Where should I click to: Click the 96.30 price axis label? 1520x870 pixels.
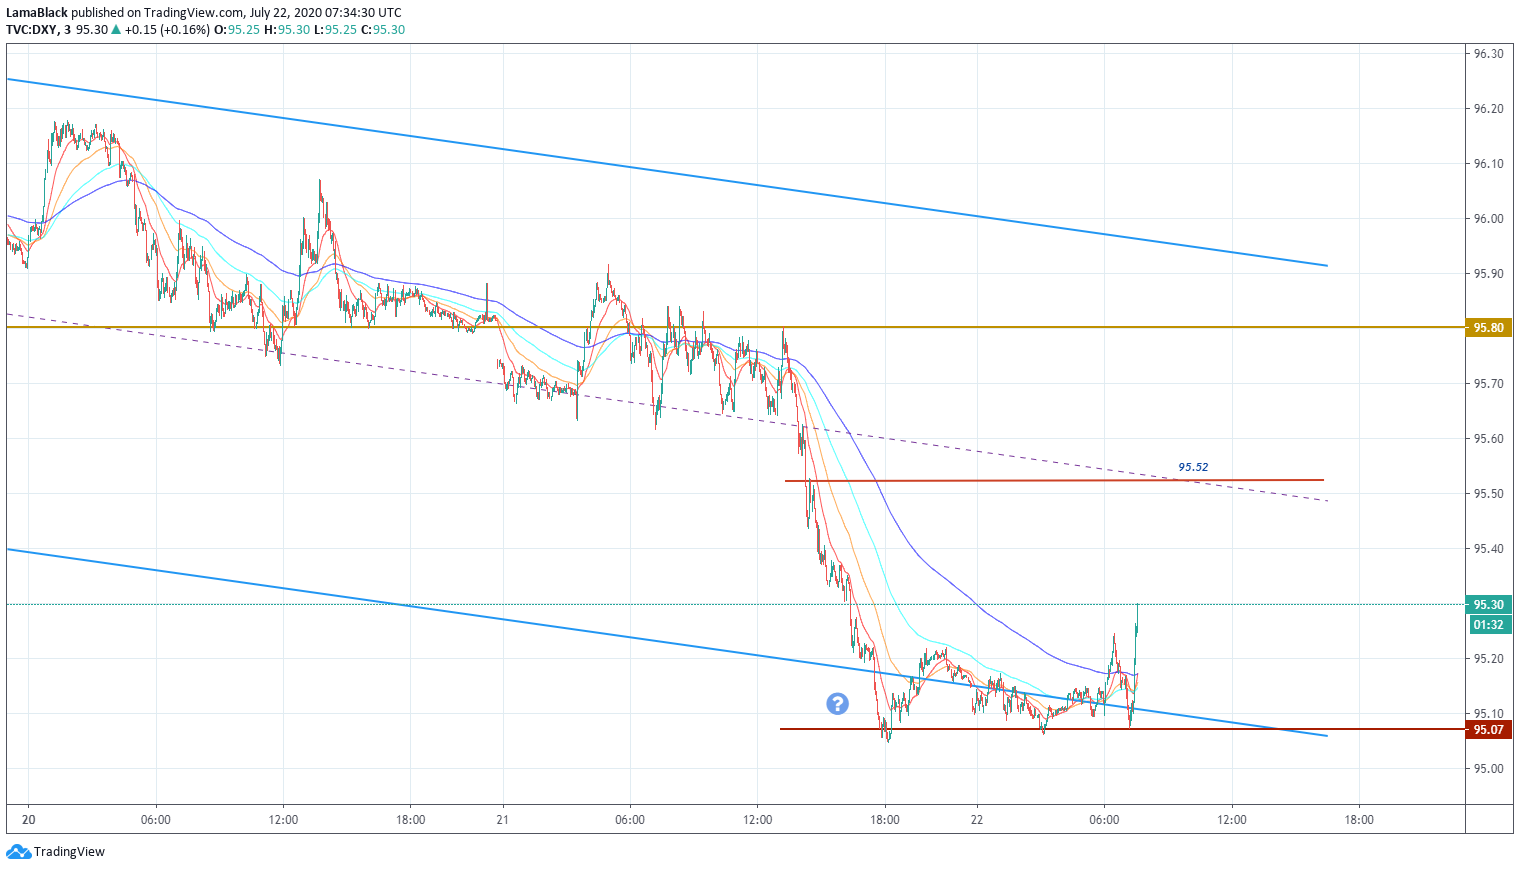point(1488,54)
